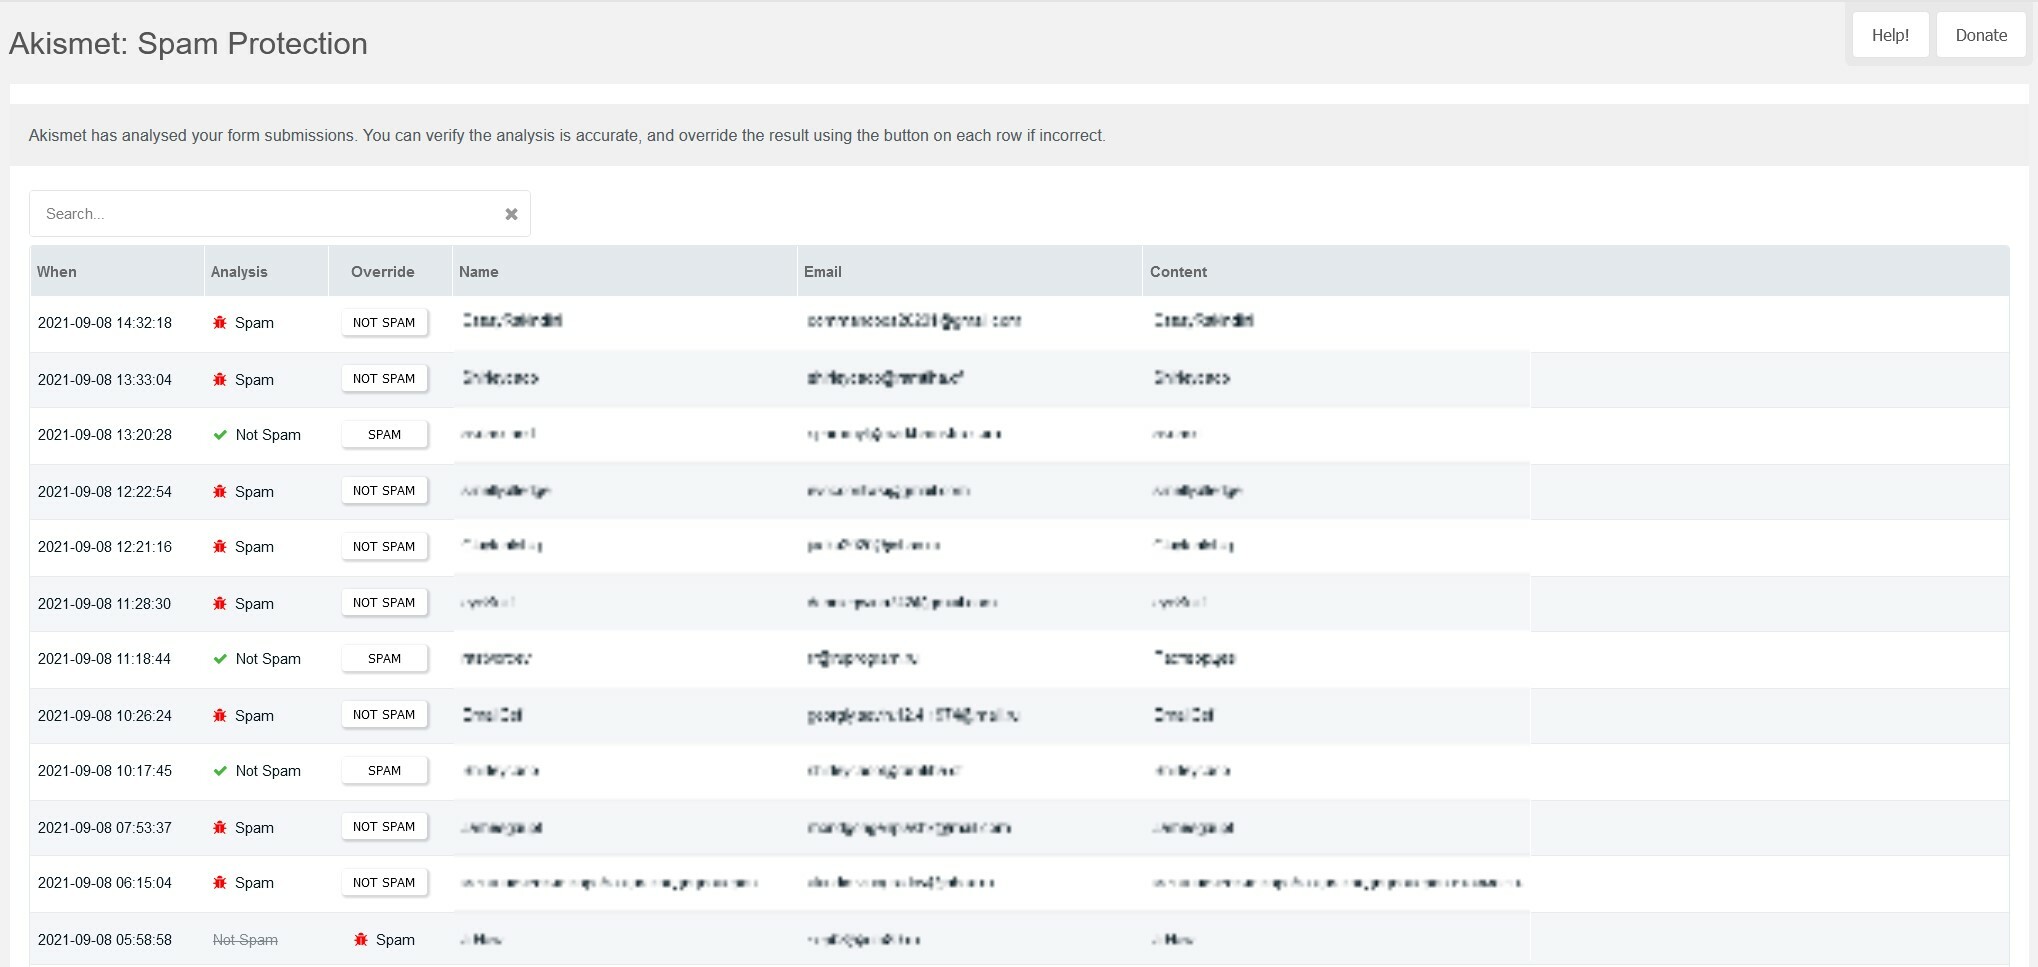
Task: Mark the 11:28:30 submission as NOT SPAM
Action: pos(384,603)
